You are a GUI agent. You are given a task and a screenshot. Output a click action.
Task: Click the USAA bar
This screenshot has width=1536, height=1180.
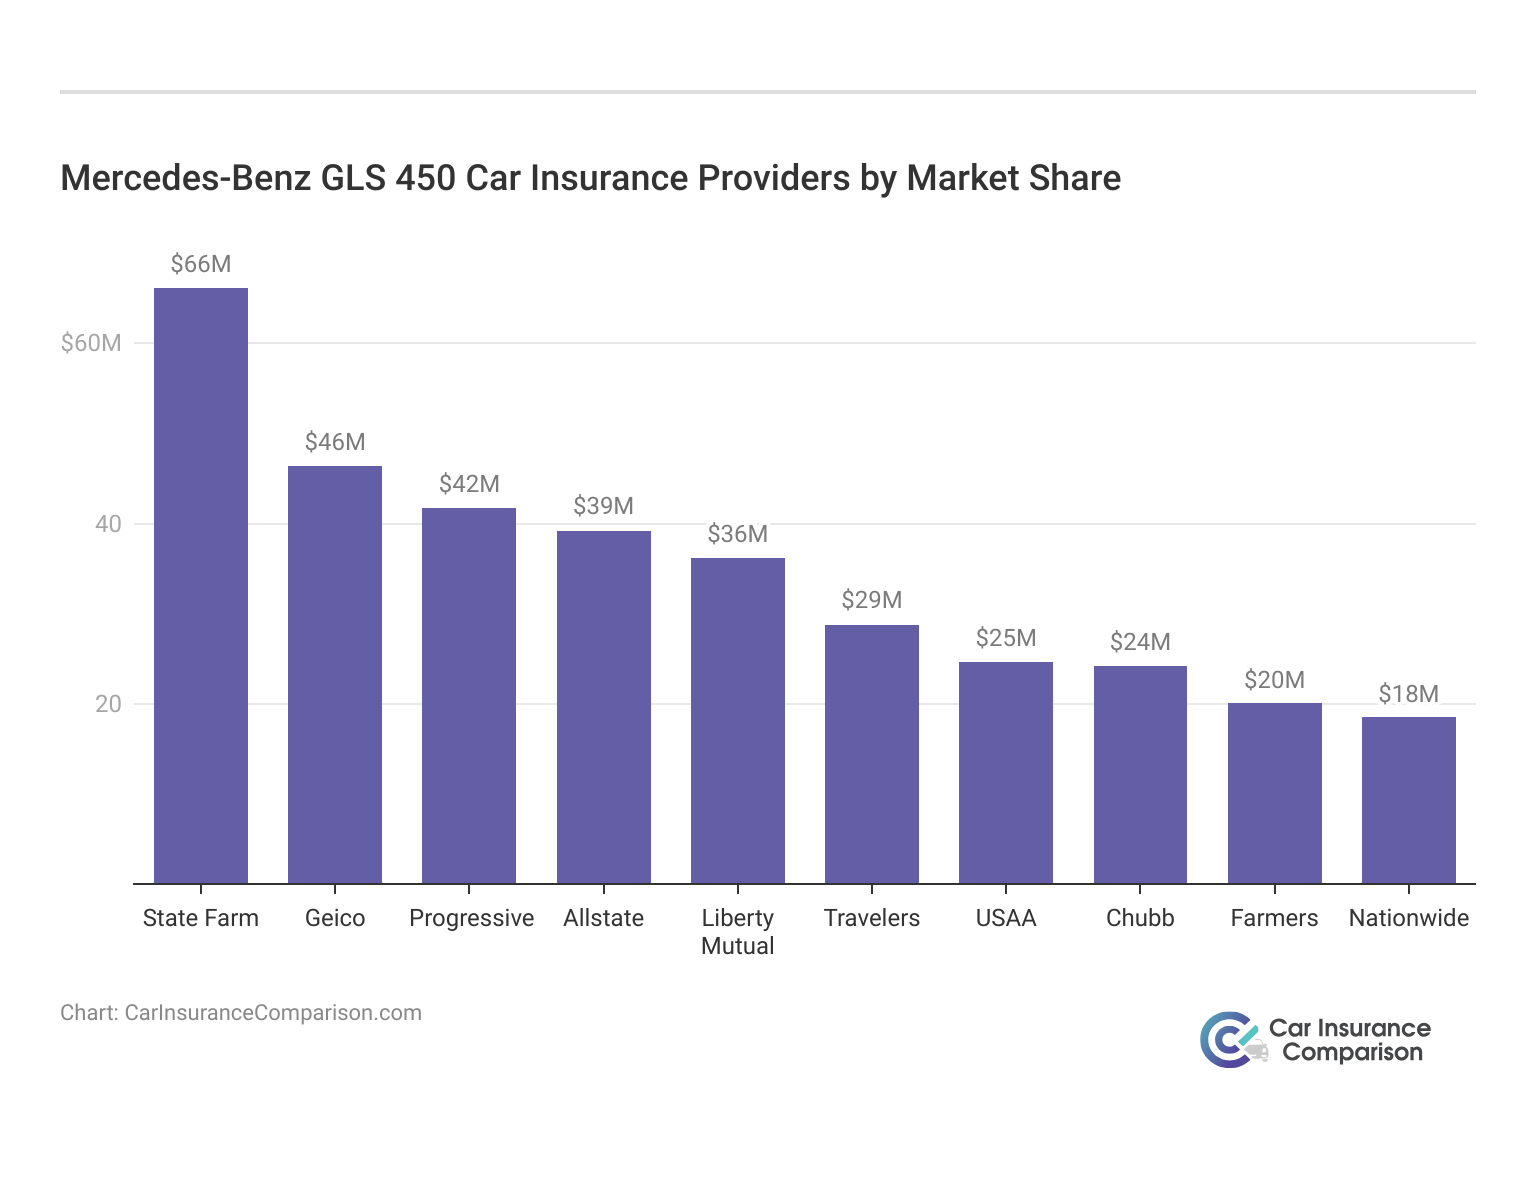click(1006, 773)
